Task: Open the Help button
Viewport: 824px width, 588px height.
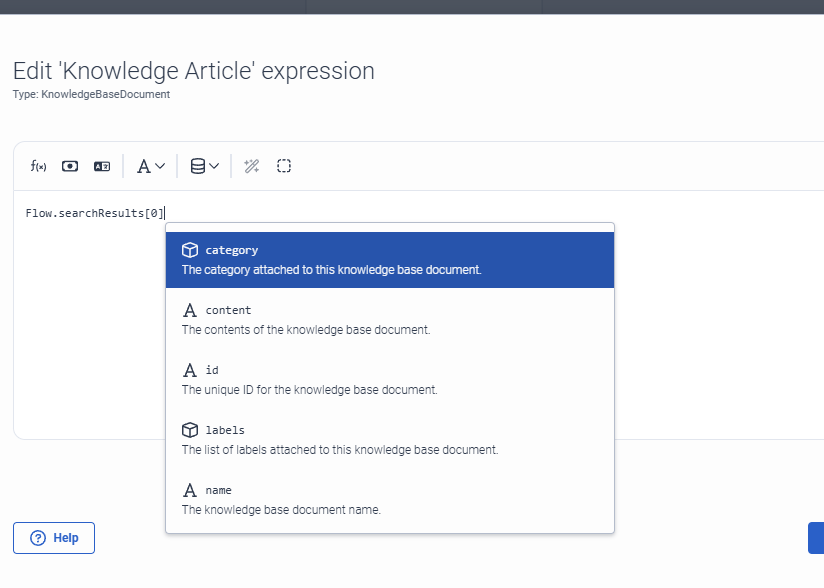Action: point(54,538)
